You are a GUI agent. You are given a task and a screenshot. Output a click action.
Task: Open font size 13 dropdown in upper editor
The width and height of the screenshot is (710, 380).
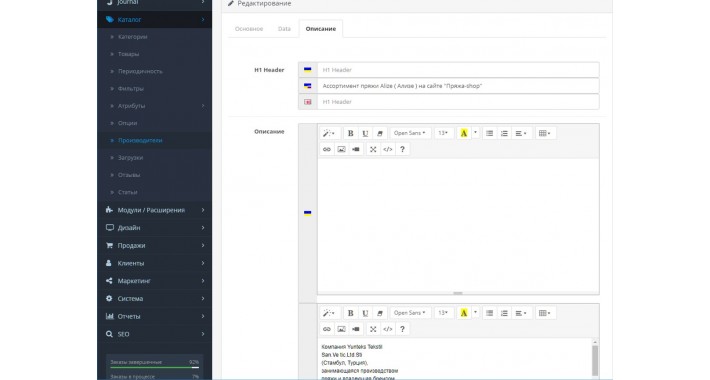point(443,133)
